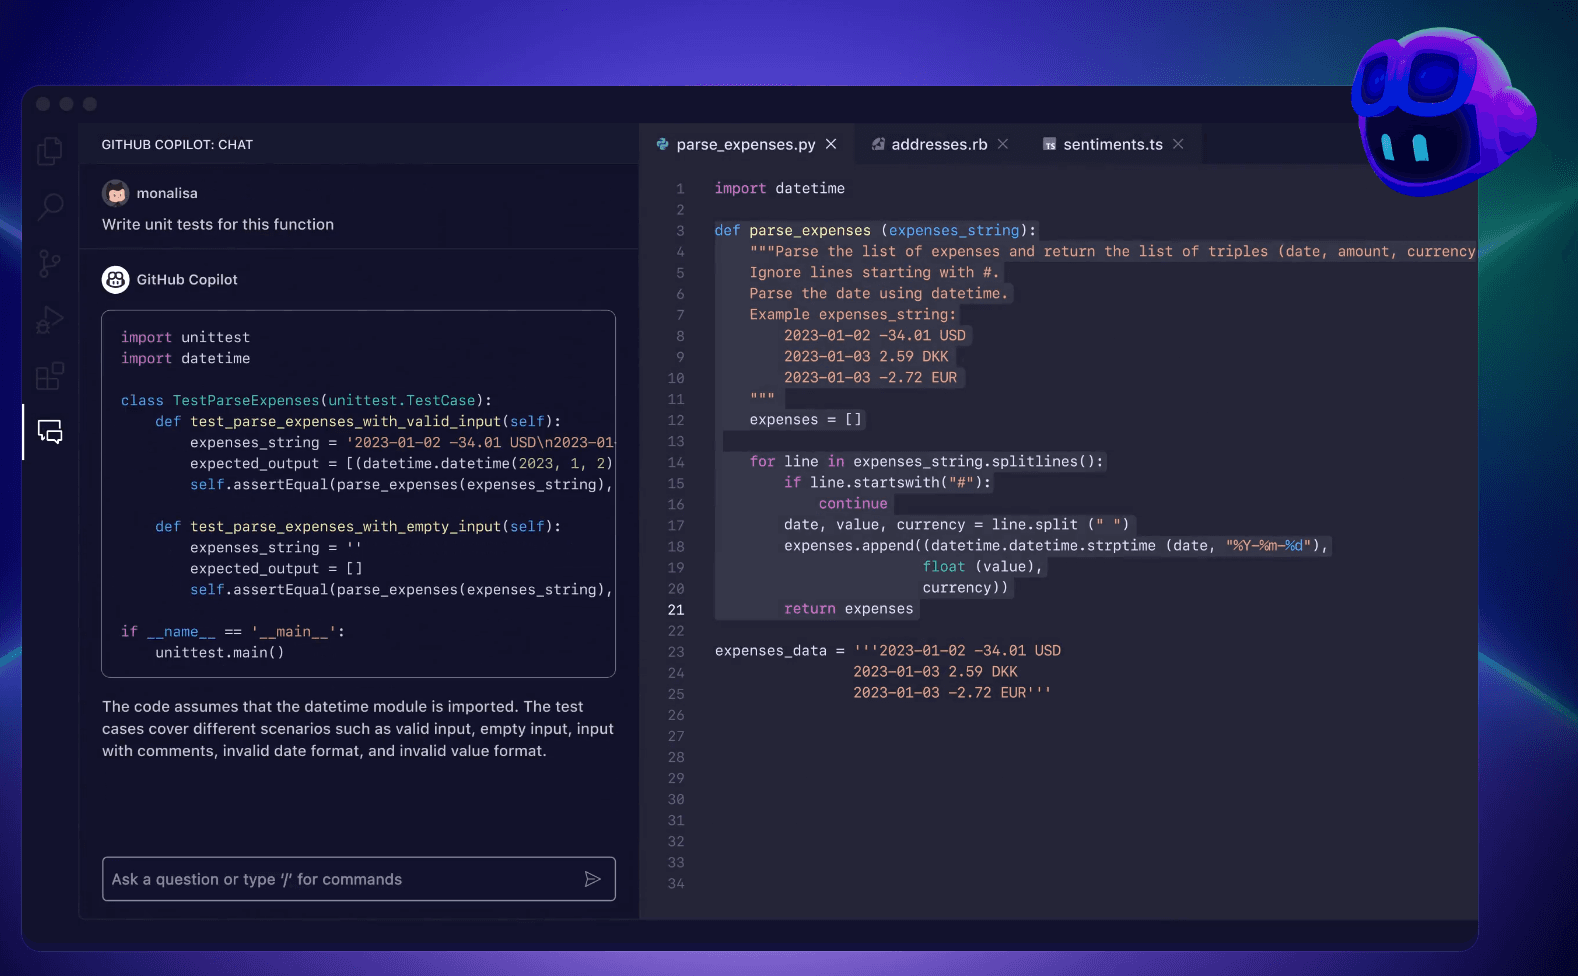Viewport: 1578px width, 976px height.
Task: Open the Extensions blocks icon
Action: [49, 376]
